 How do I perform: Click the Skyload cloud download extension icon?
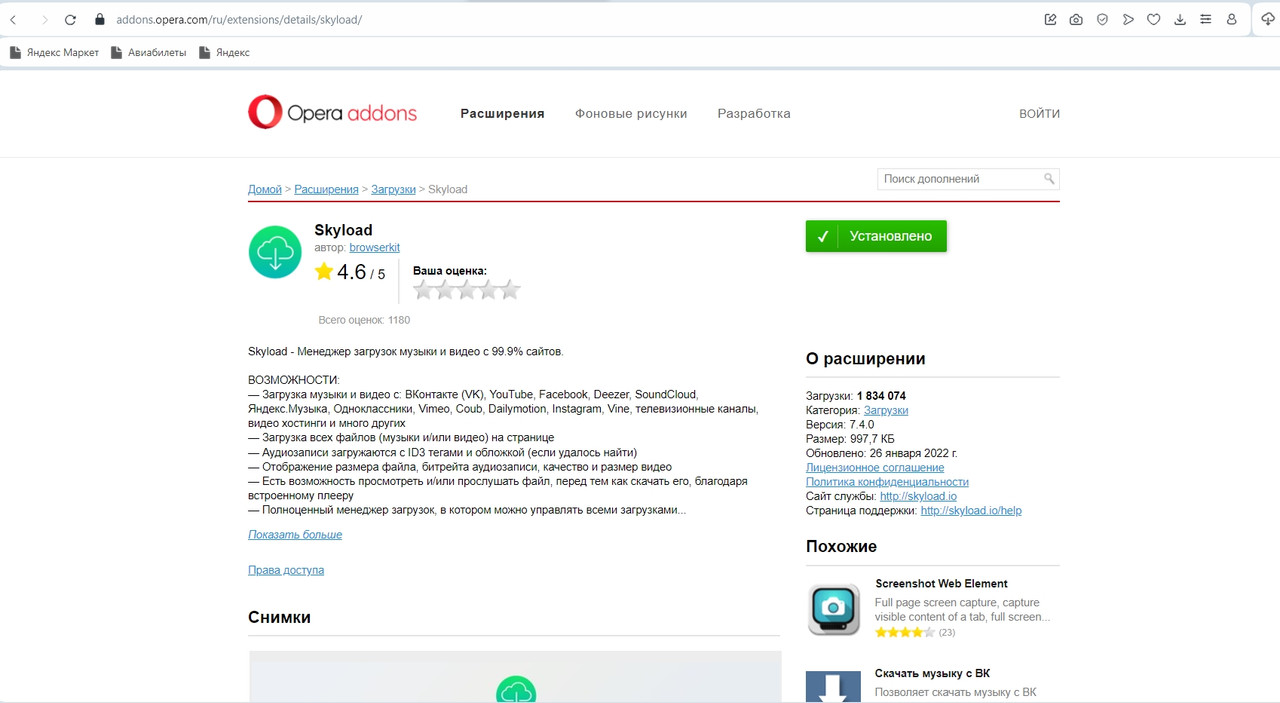1267,19
